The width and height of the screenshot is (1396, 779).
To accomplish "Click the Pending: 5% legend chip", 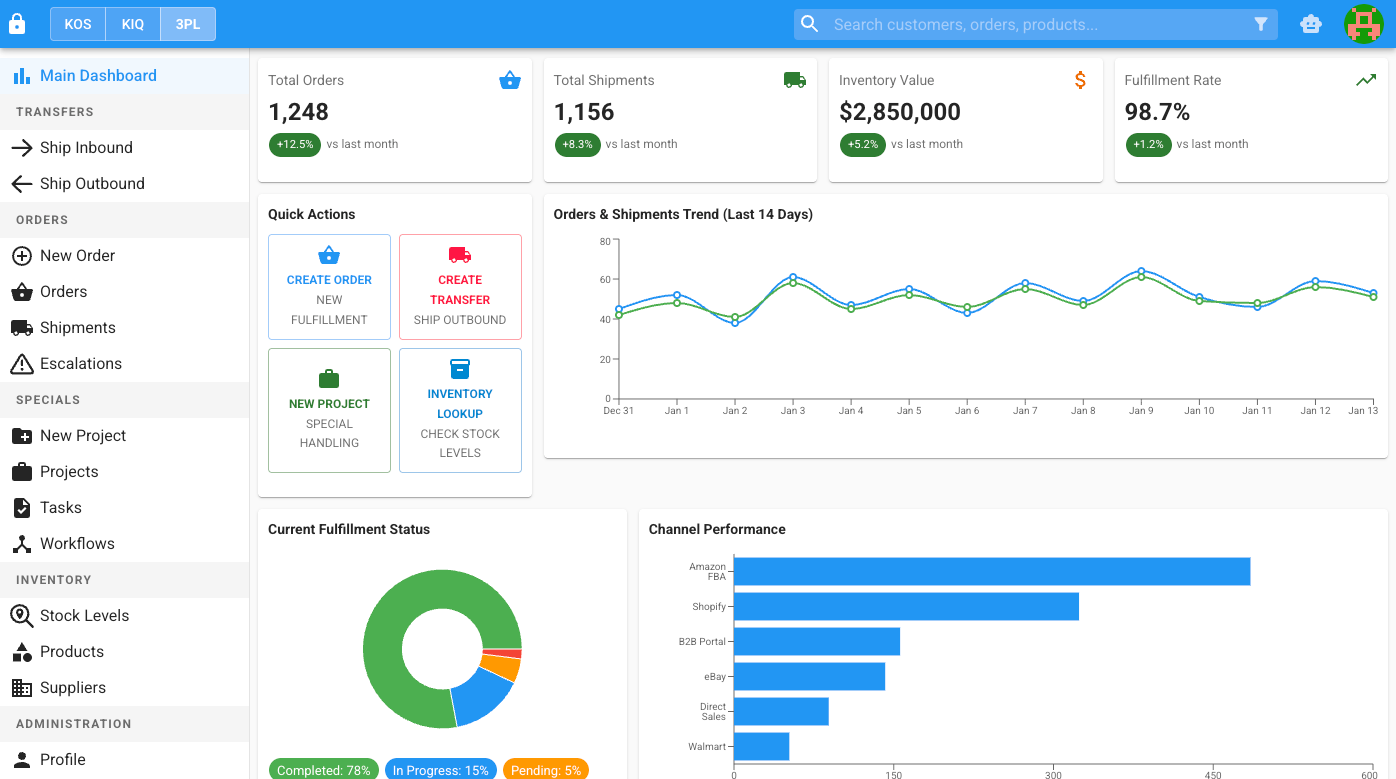I will 546,770.
